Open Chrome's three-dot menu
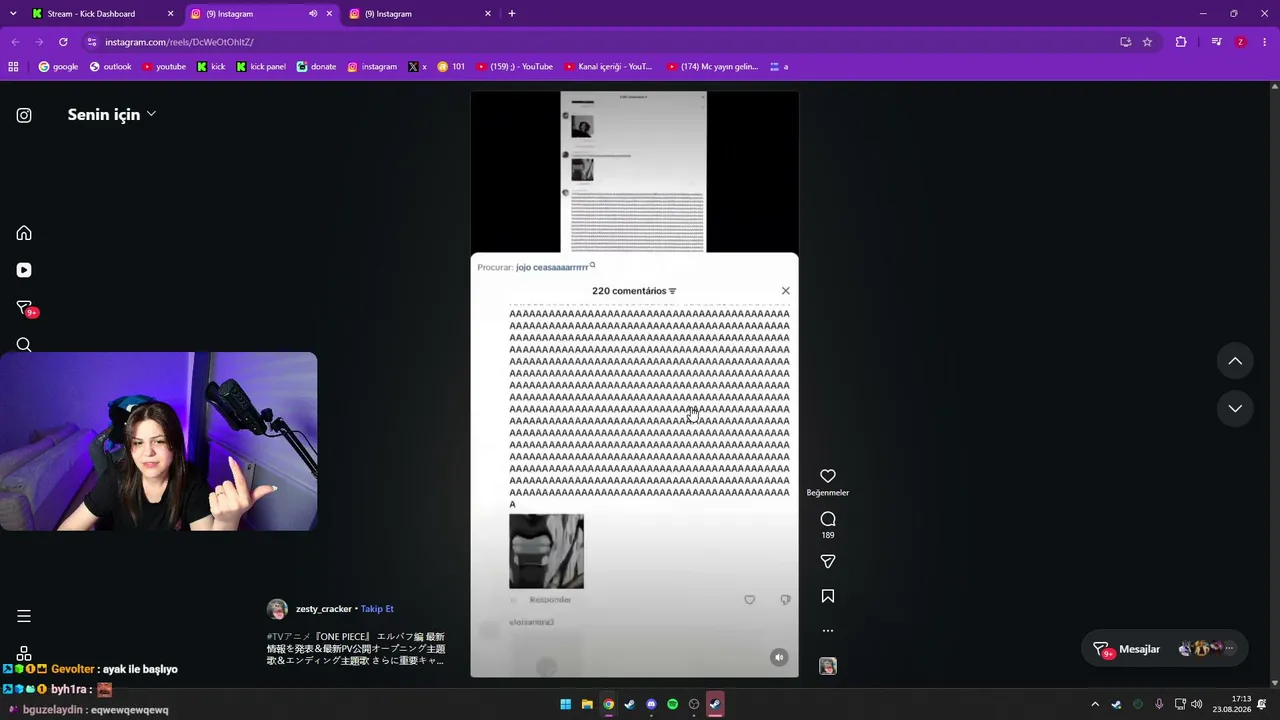The image size is (1280, 720). [1265, 42]
